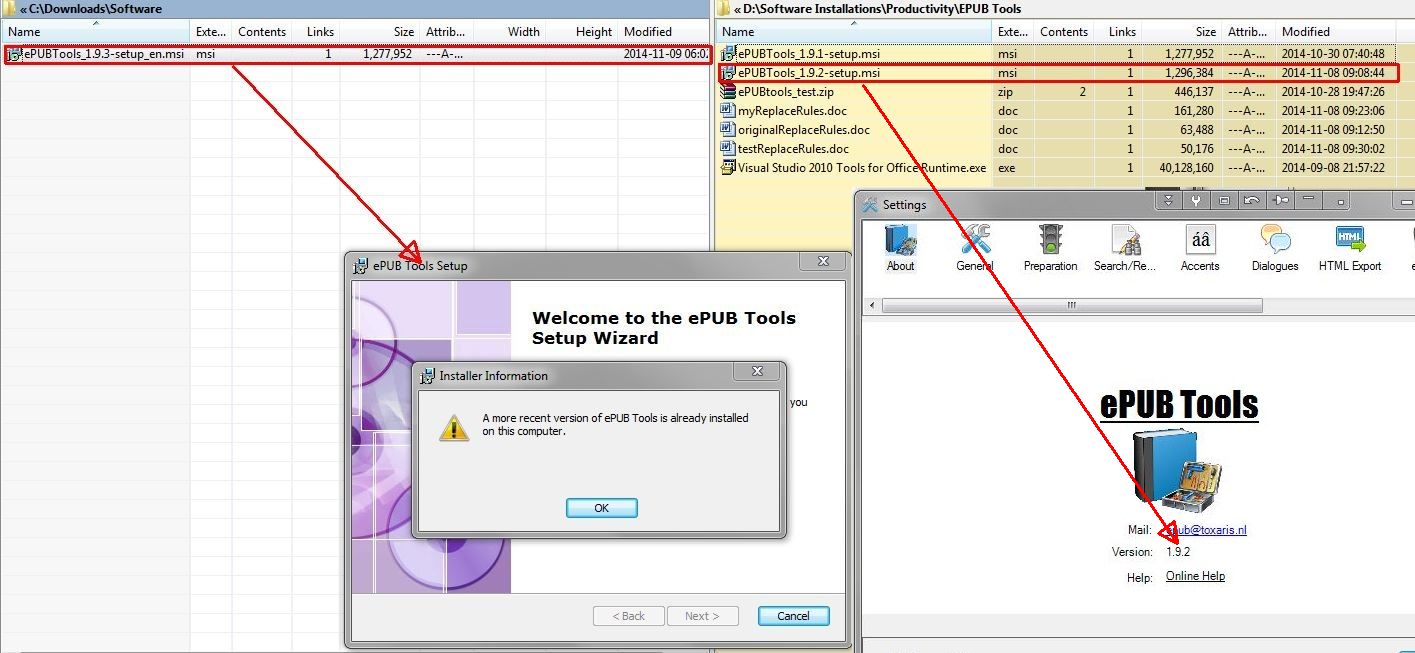The width and height of the screenshot is (1415, 653).
Task: Select ePUBTools_1.9.2-setup.msi file name
Action: click(x=809, y=73)
